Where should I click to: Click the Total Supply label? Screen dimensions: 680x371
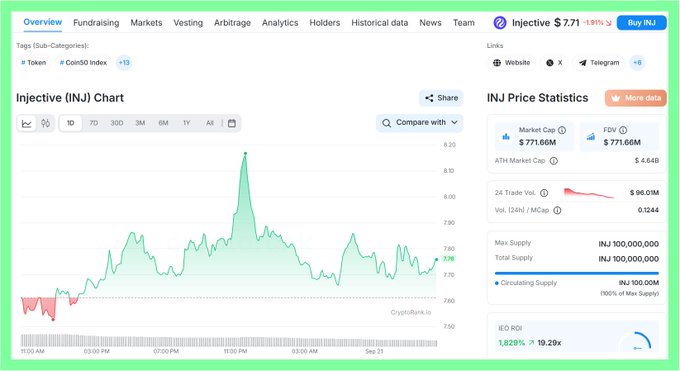tap(513, 258)
